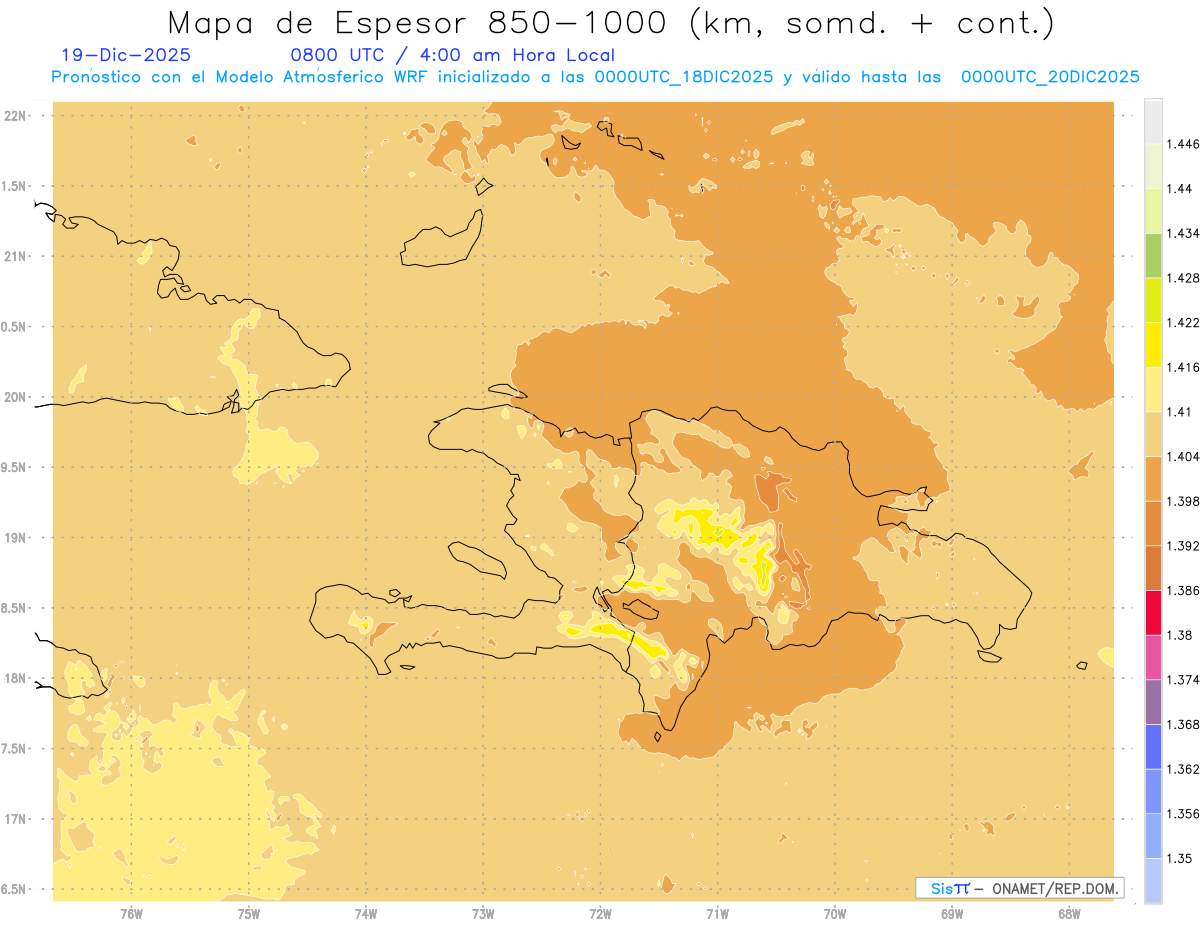Click the bright yellow legend swatch between 1.416 and 1.422

point(1153,345)
